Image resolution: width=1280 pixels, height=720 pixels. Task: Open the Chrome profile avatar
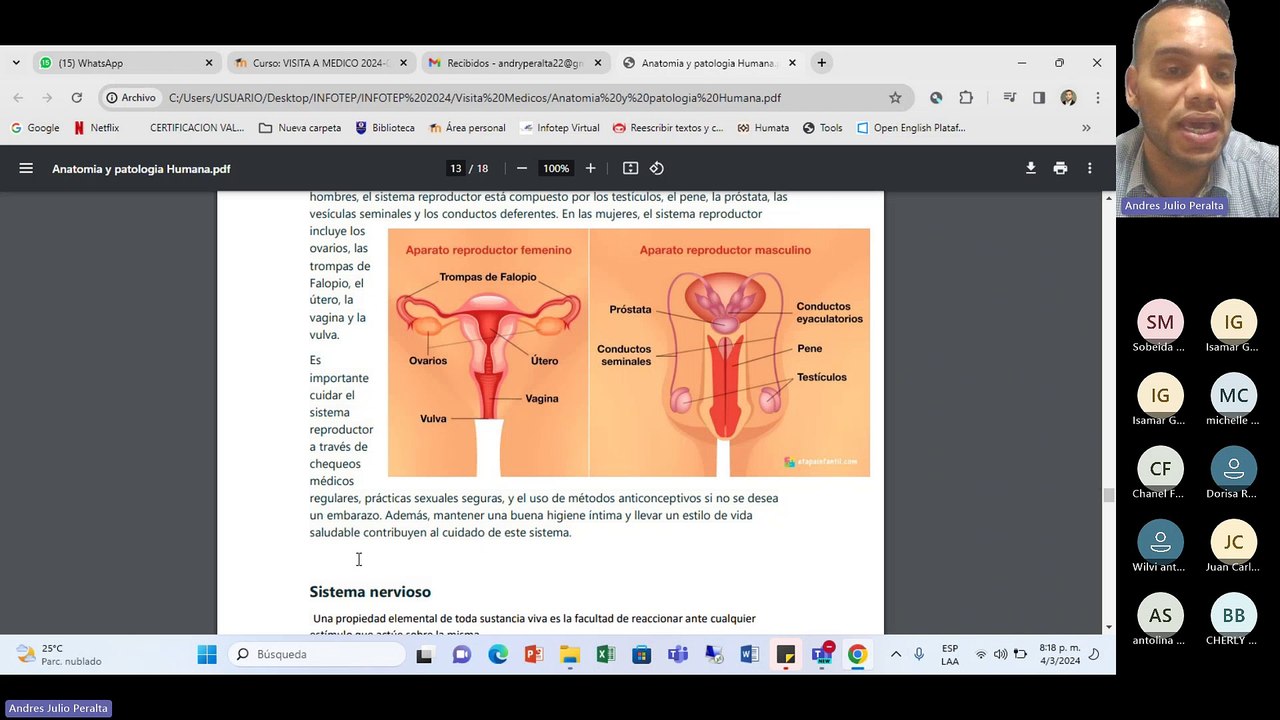click(1068, 98)
